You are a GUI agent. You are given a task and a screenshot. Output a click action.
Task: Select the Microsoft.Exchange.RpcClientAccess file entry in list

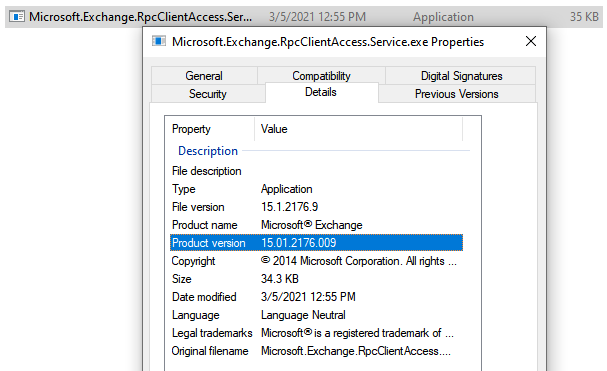click(304, 17)
